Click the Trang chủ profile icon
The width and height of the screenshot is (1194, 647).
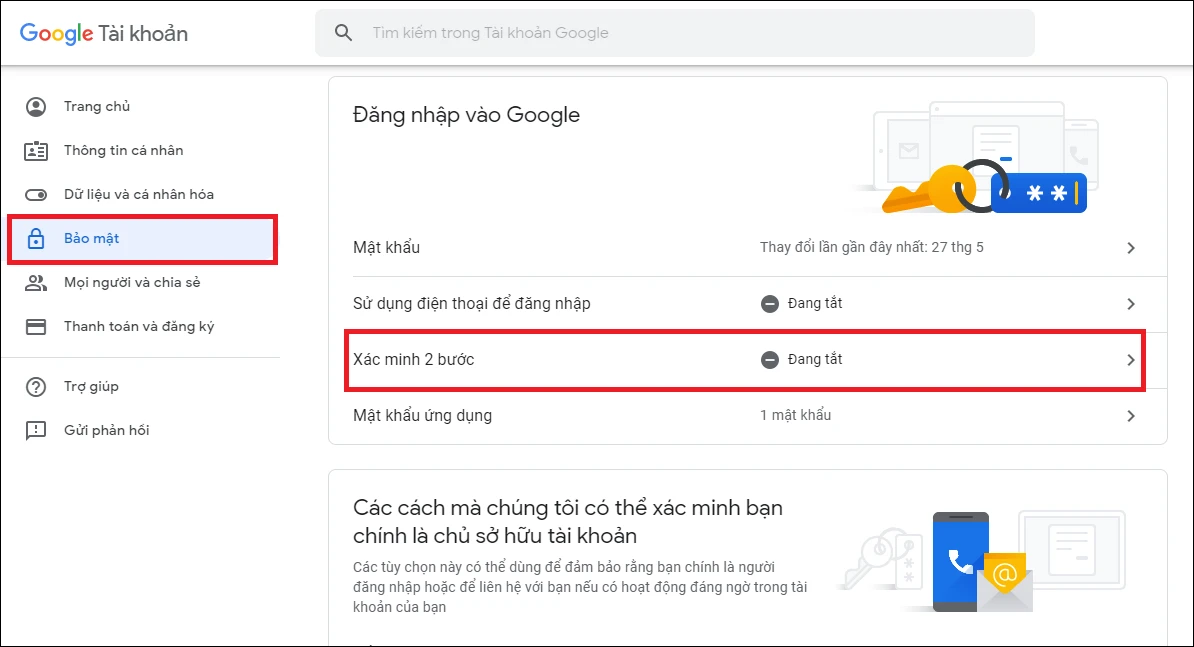36,107
